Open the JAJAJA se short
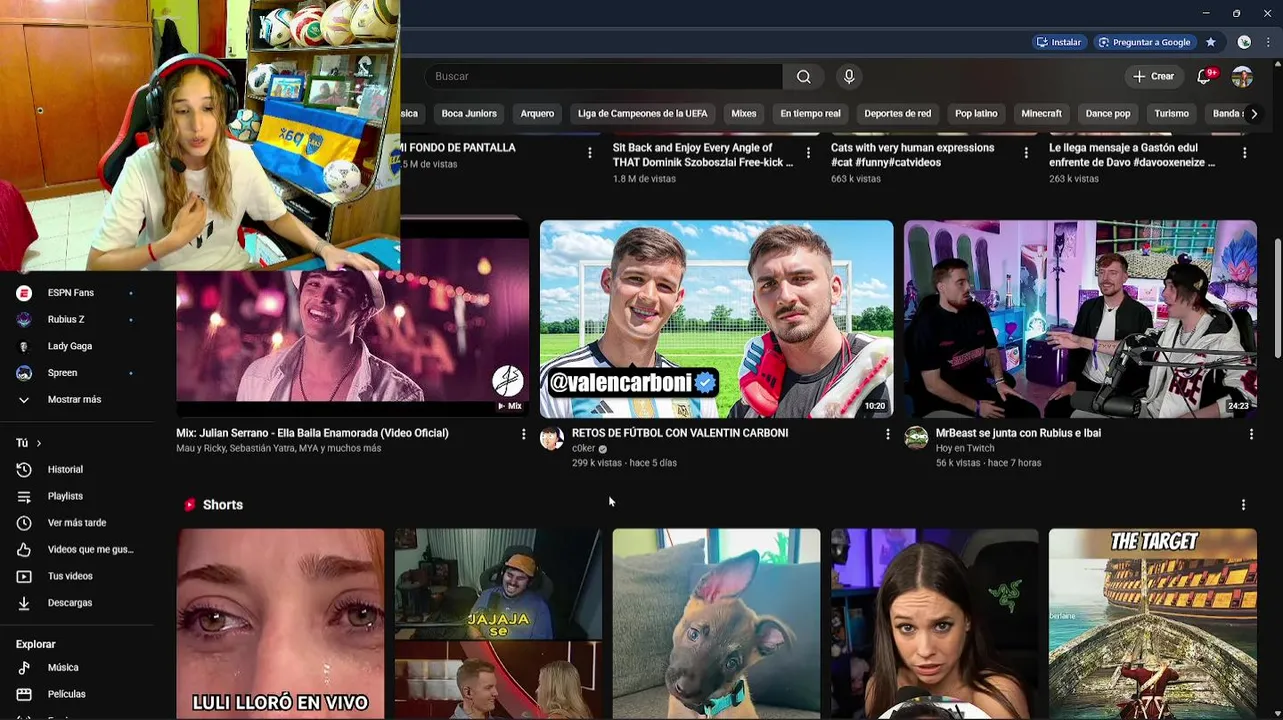 [x=498, y=624]
